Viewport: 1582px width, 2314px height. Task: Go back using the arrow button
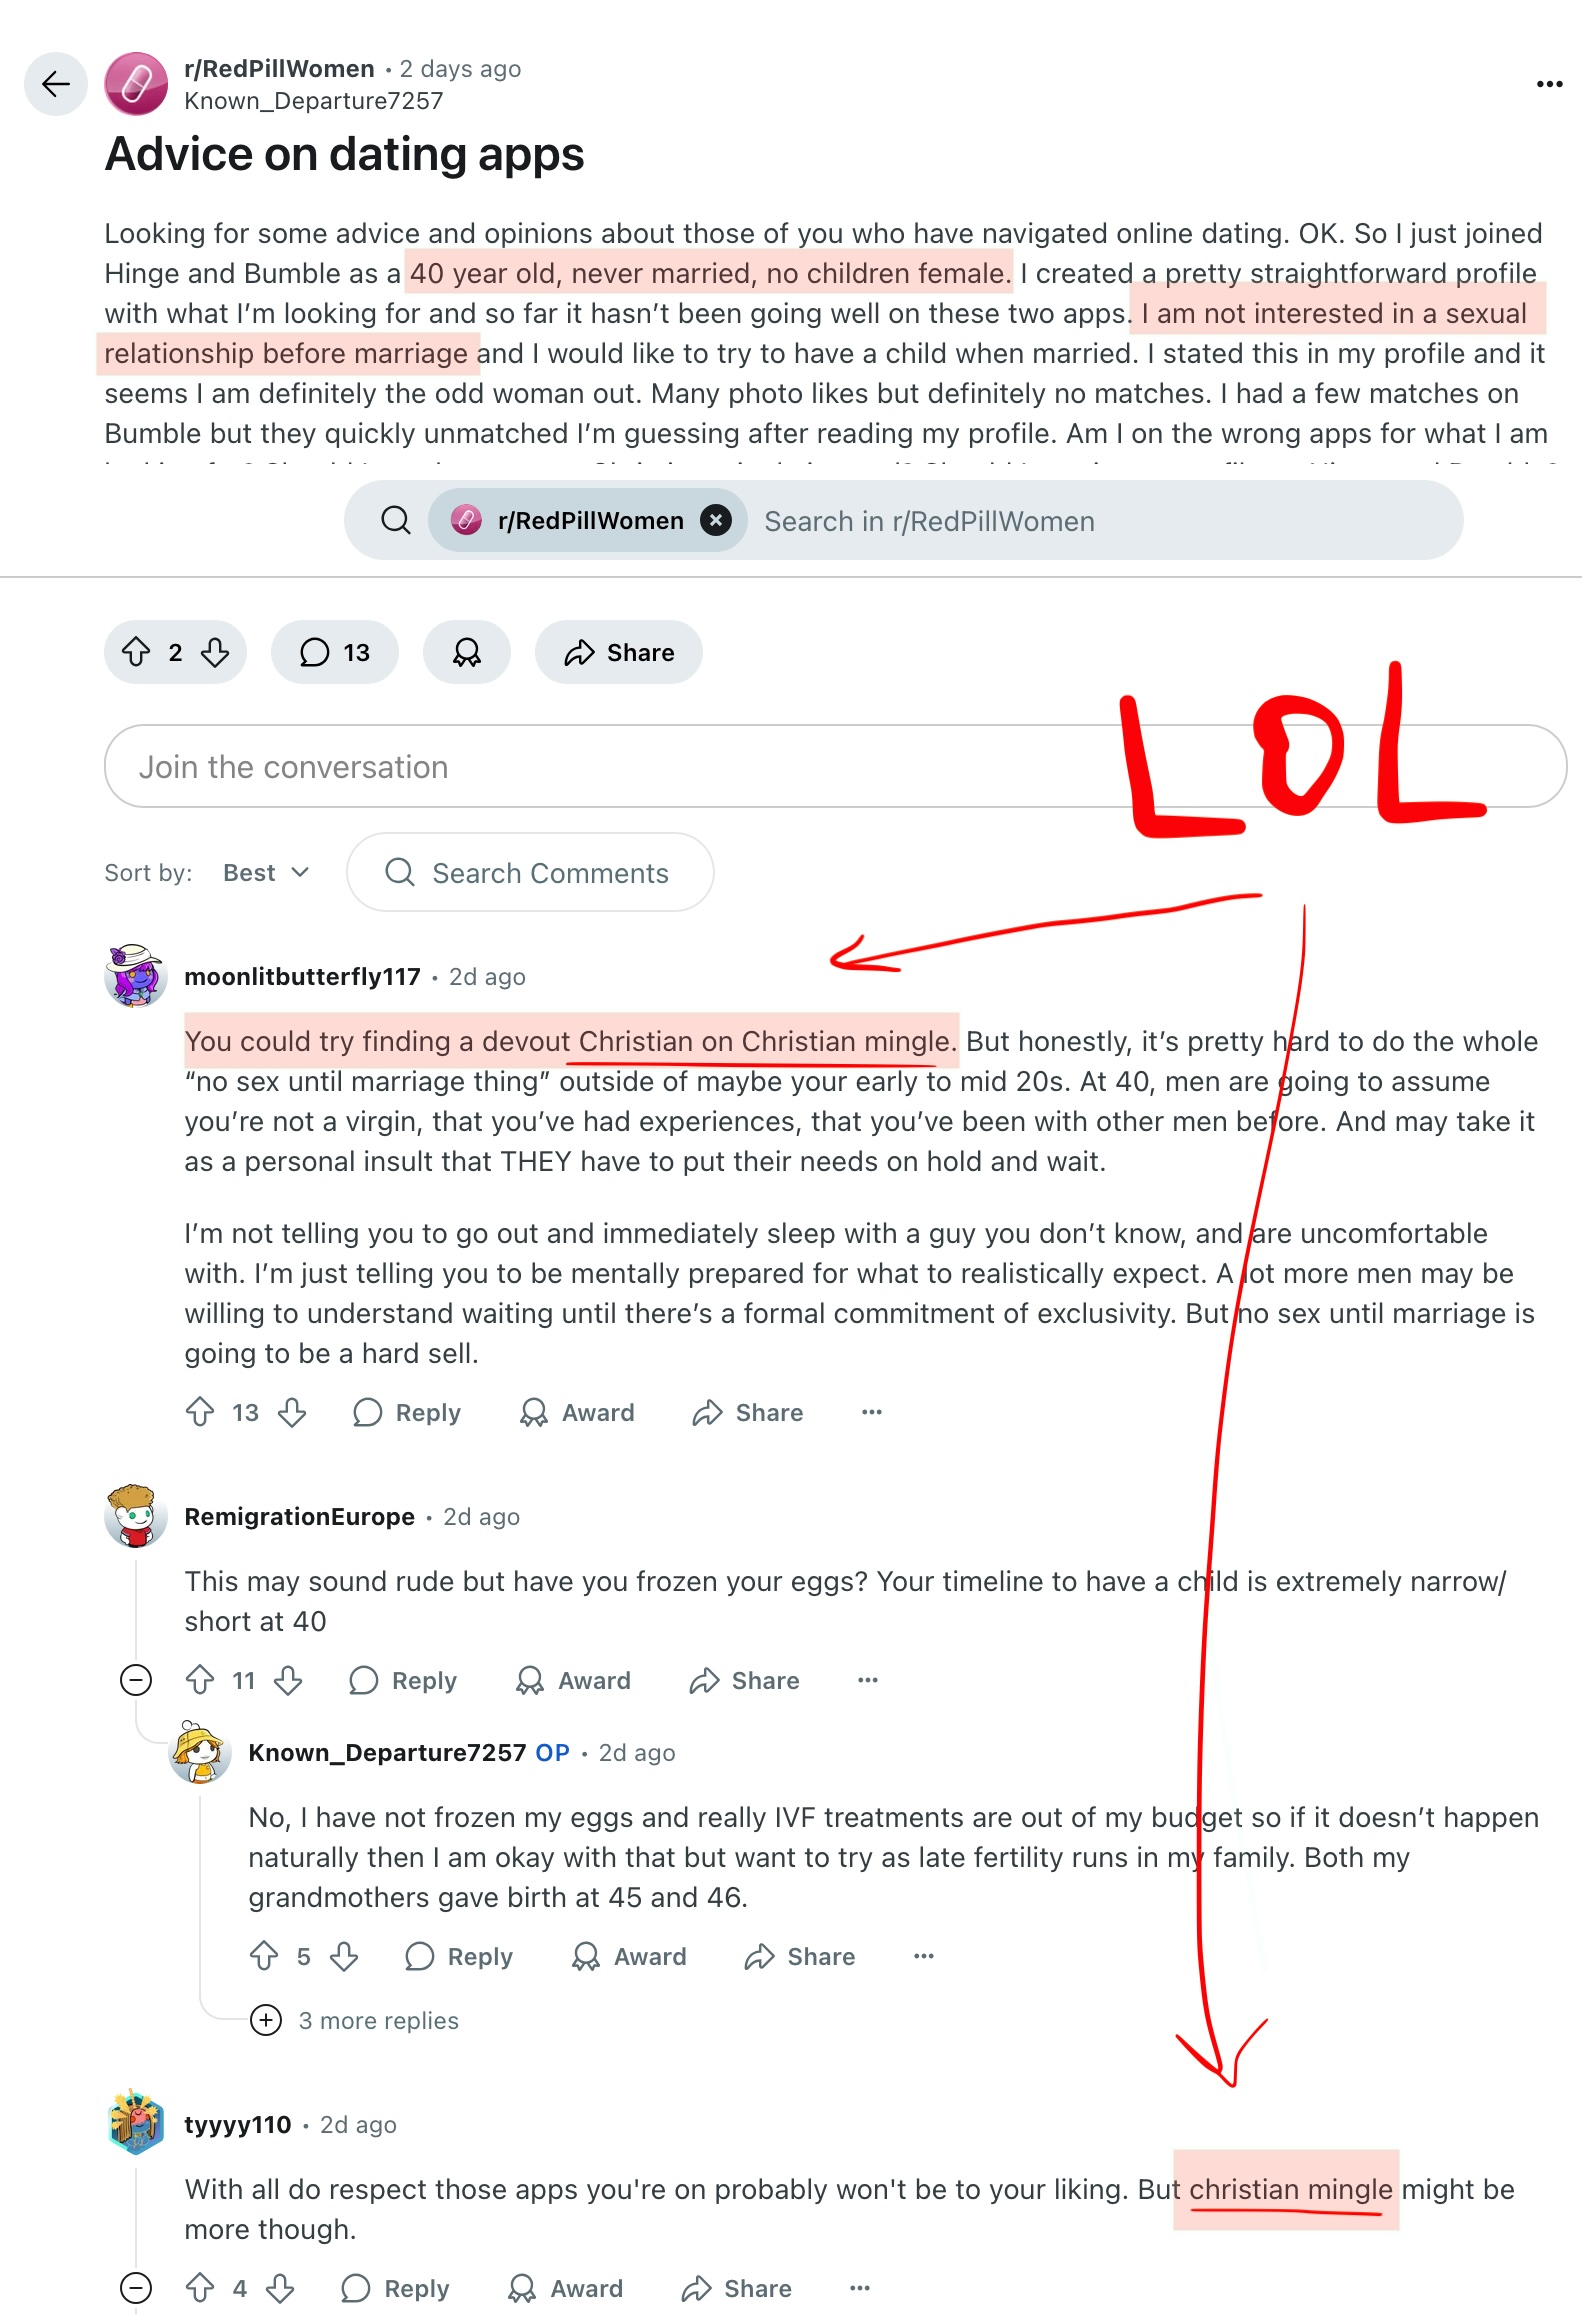[56, 84]
